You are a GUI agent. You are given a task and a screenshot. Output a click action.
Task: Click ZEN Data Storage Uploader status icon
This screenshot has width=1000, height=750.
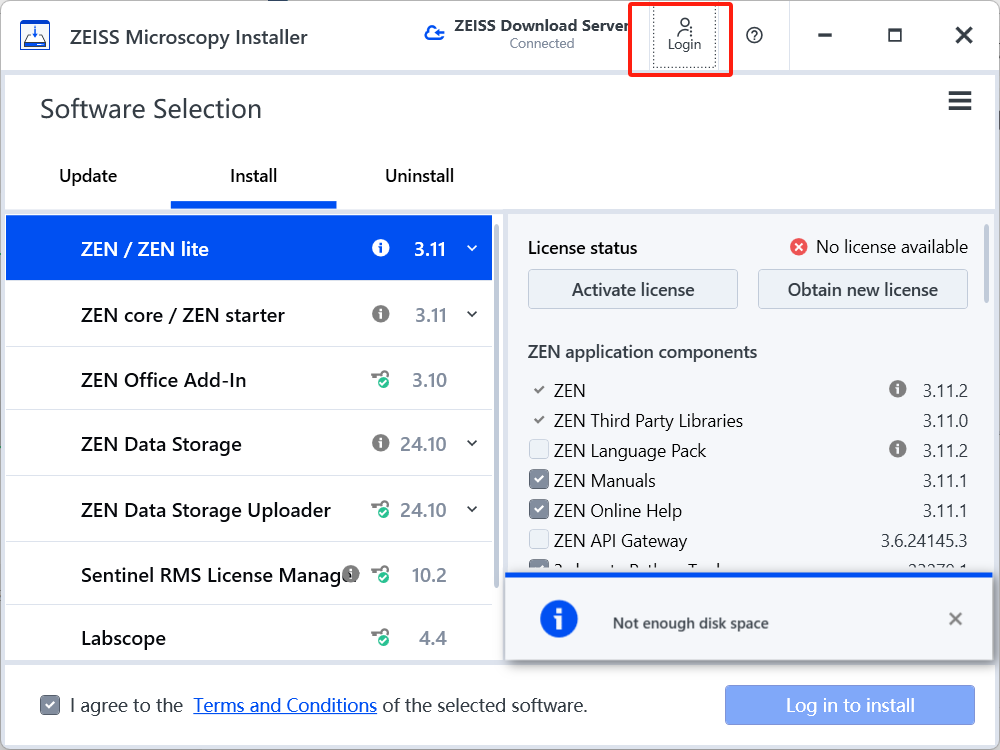coord(381,510)
